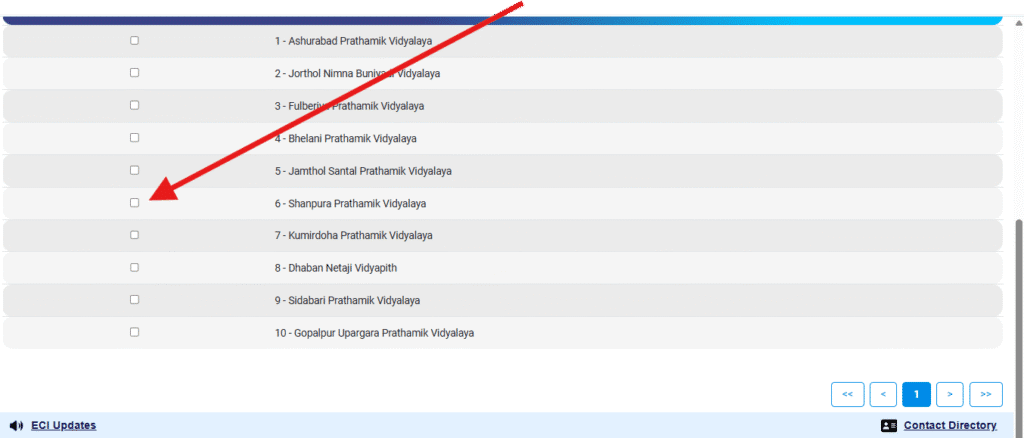Click the vertical scrollbar on the right
The height and width of the screenshot is (438, 1024).
1017,300
